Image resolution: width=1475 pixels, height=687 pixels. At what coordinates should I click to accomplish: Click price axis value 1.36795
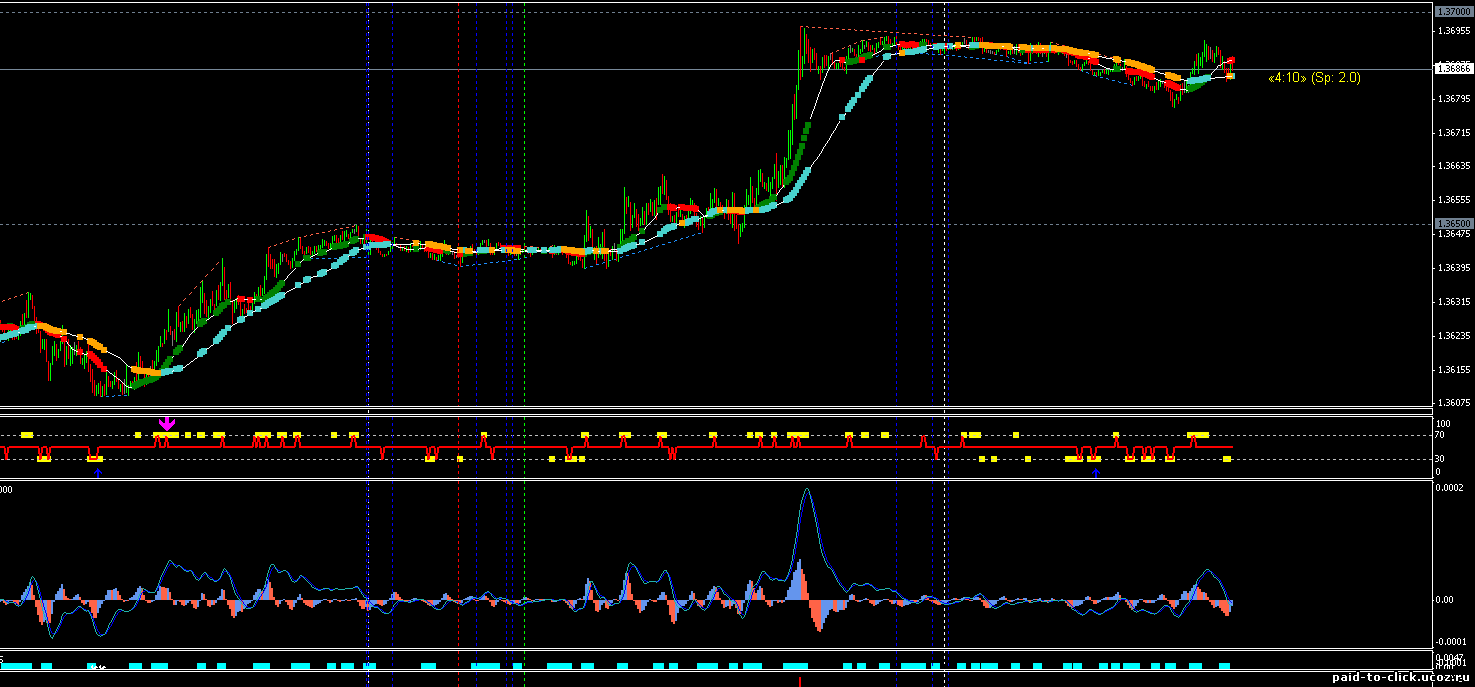(x=1454, y=99)
